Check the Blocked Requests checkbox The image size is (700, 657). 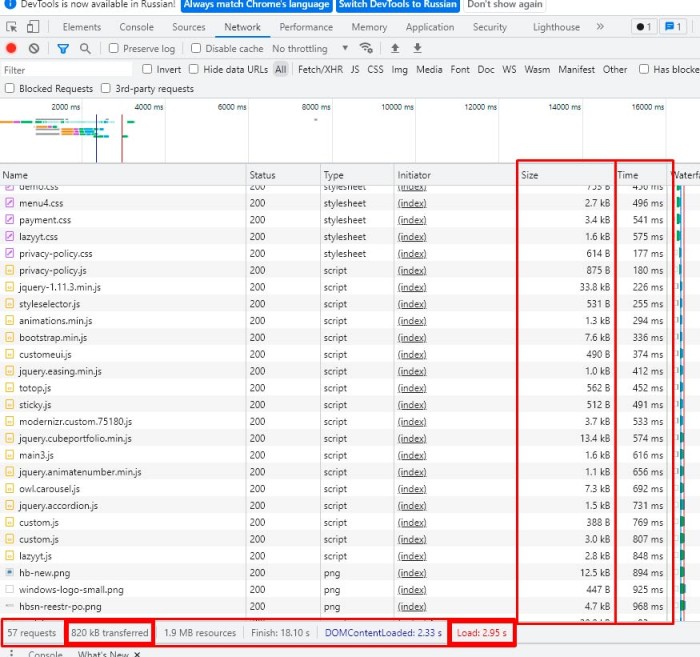[9, 88]
